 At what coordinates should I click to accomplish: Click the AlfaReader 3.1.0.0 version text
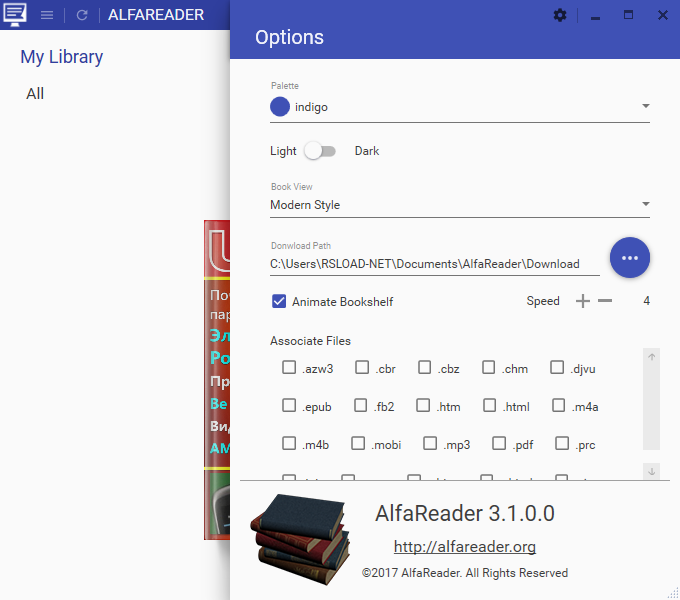coord(465,513)
